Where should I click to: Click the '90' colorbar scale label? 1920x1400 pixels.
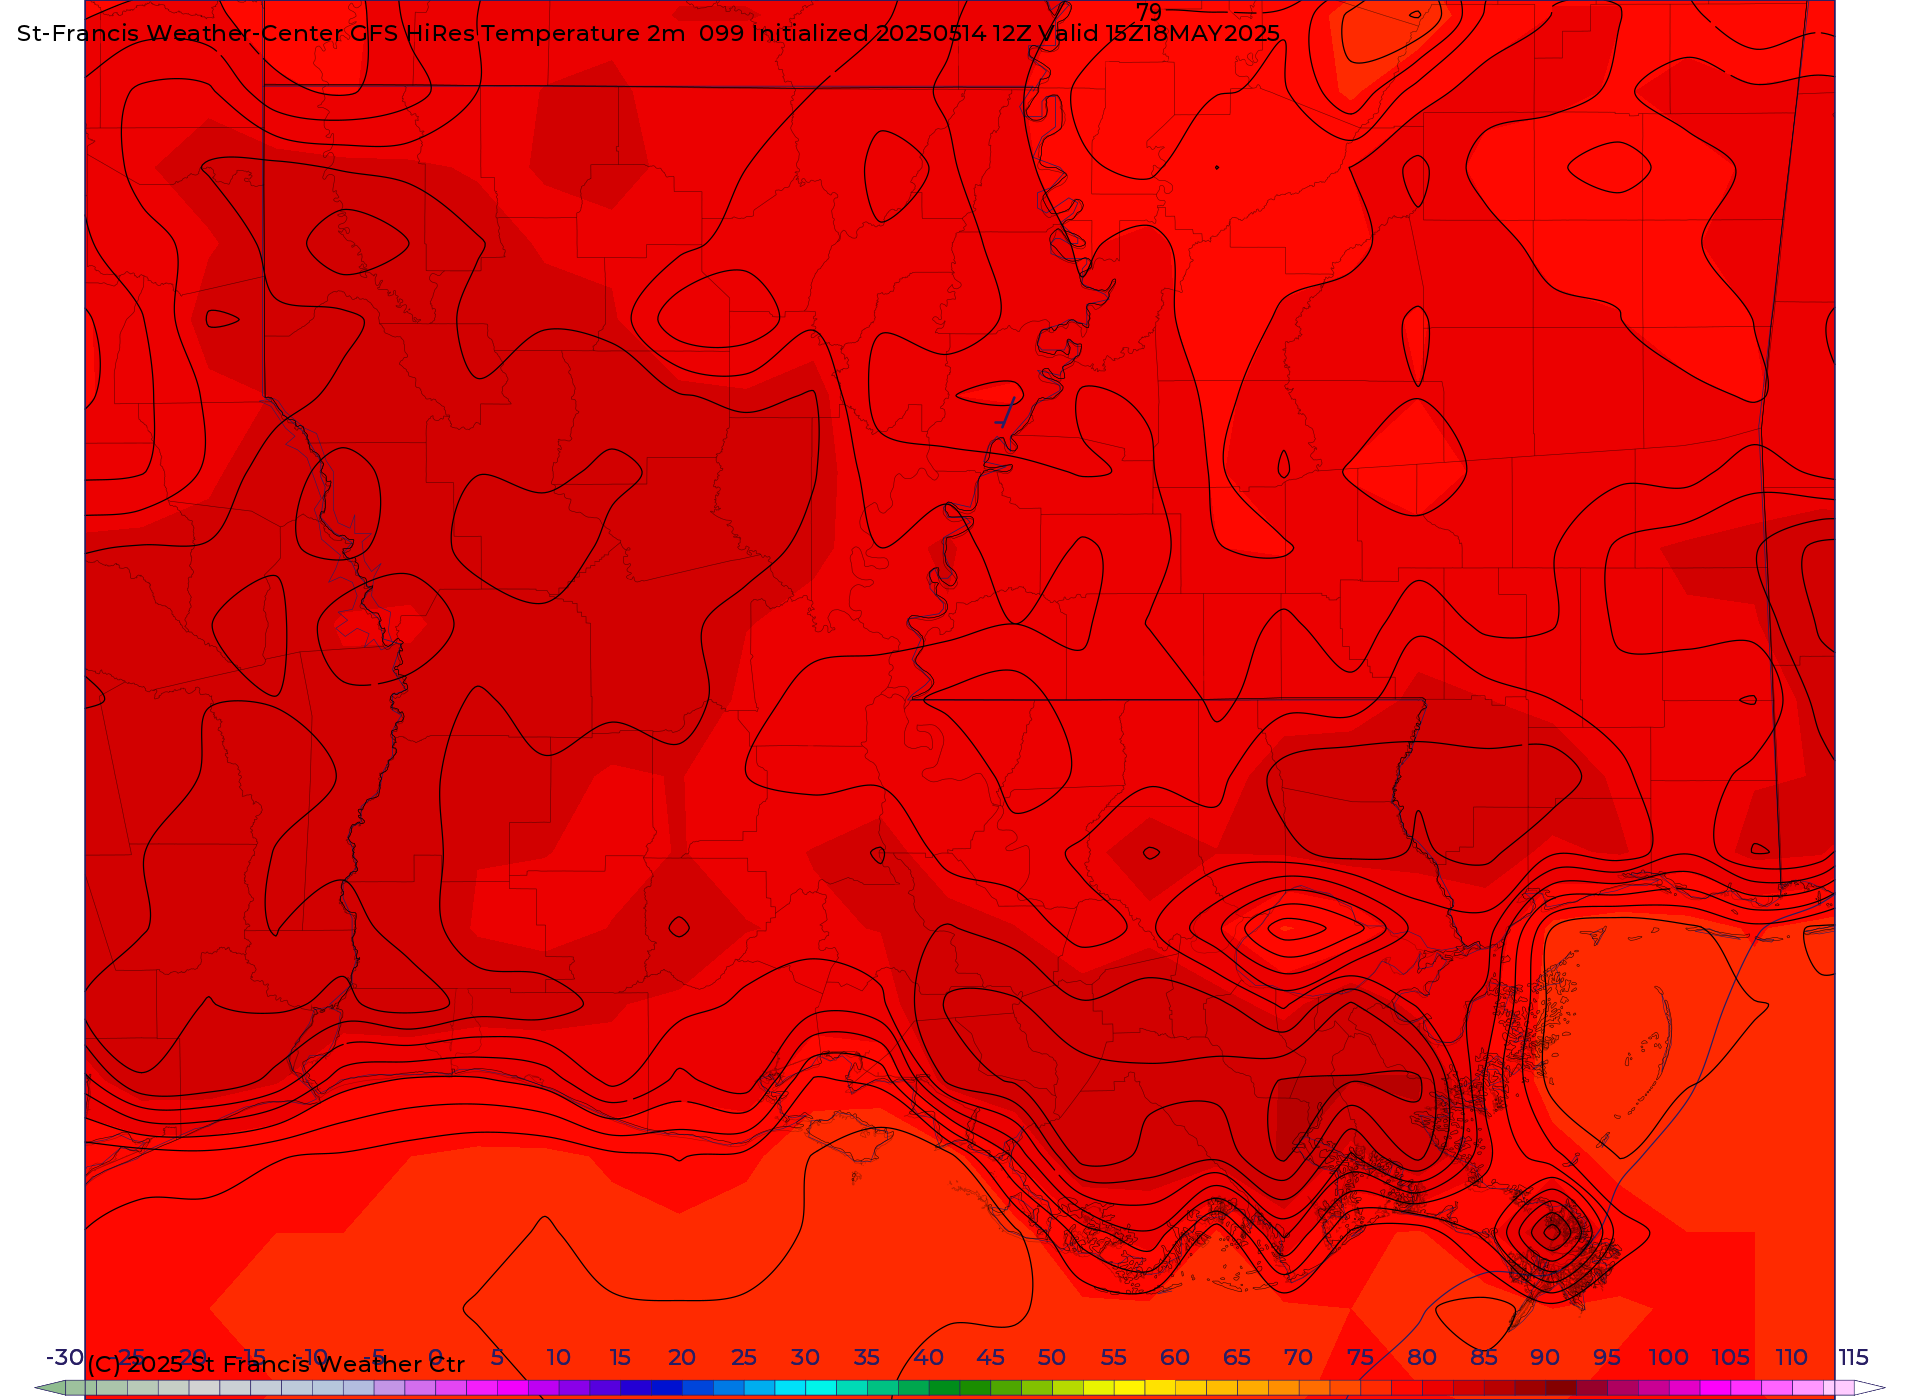(1545, 1357)
